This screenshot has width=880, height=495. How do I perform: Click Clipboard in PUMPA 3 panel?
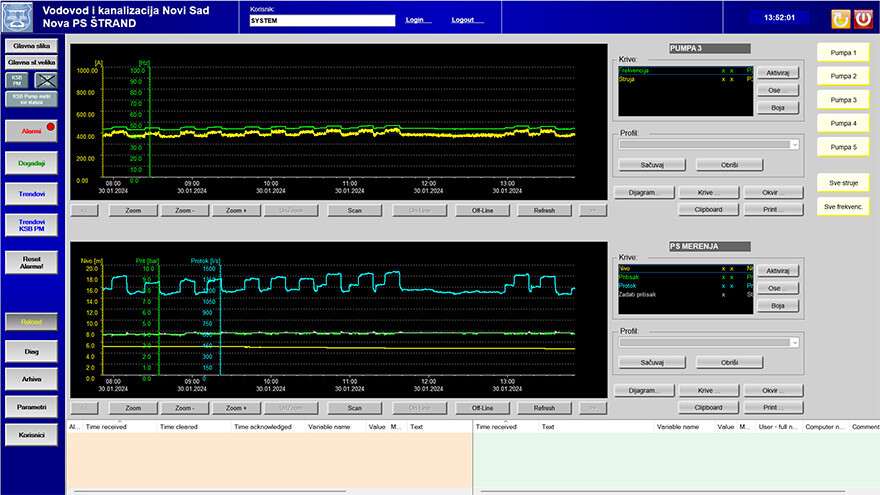[x=708, y=209]
